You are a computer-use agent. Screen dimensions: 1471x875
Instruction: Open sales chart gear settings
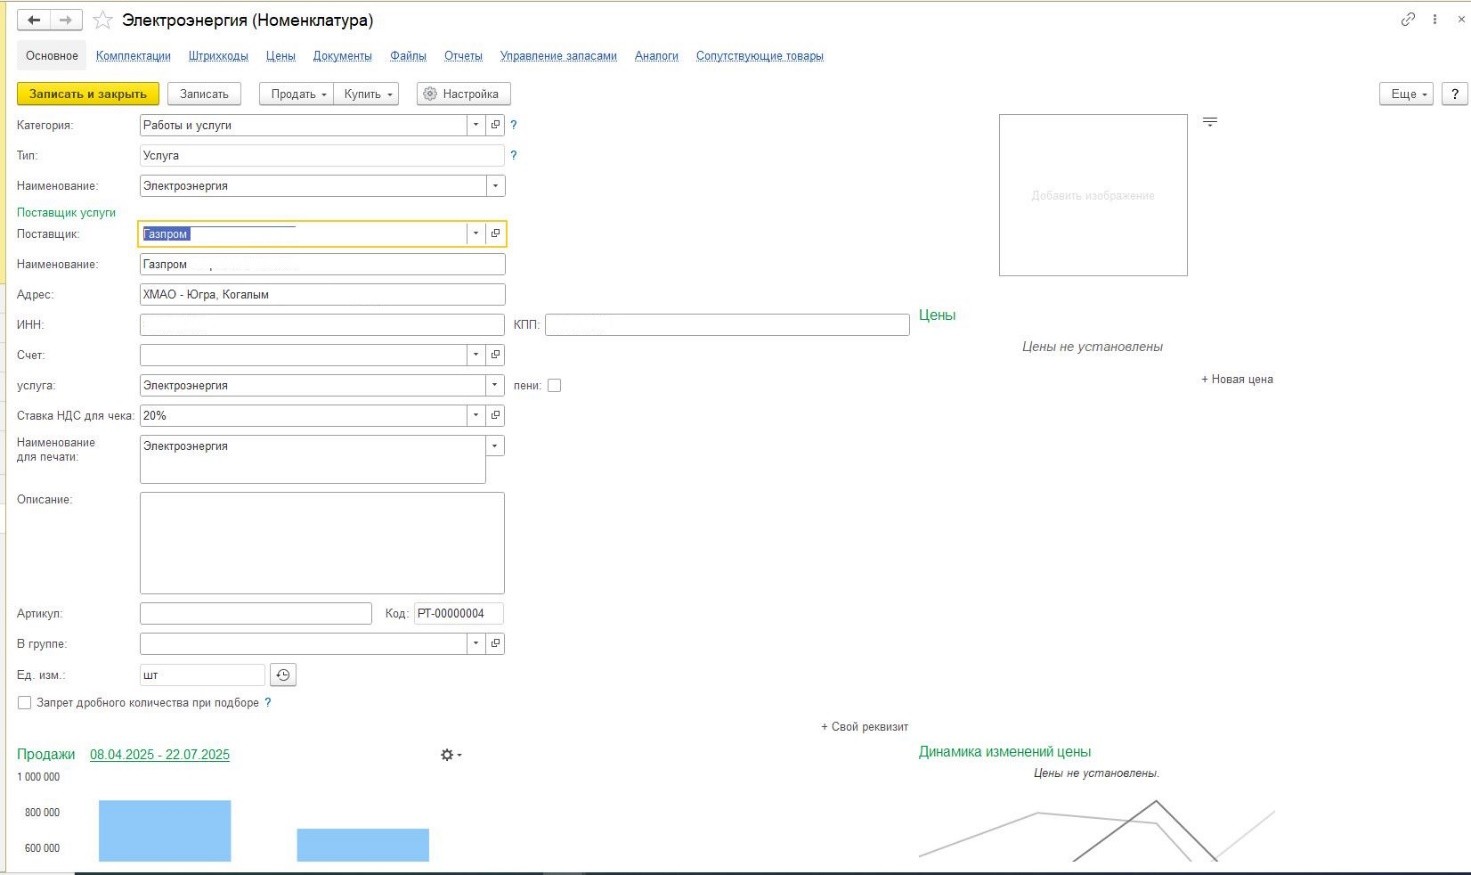pyautogui.click(x=450, y=755)
